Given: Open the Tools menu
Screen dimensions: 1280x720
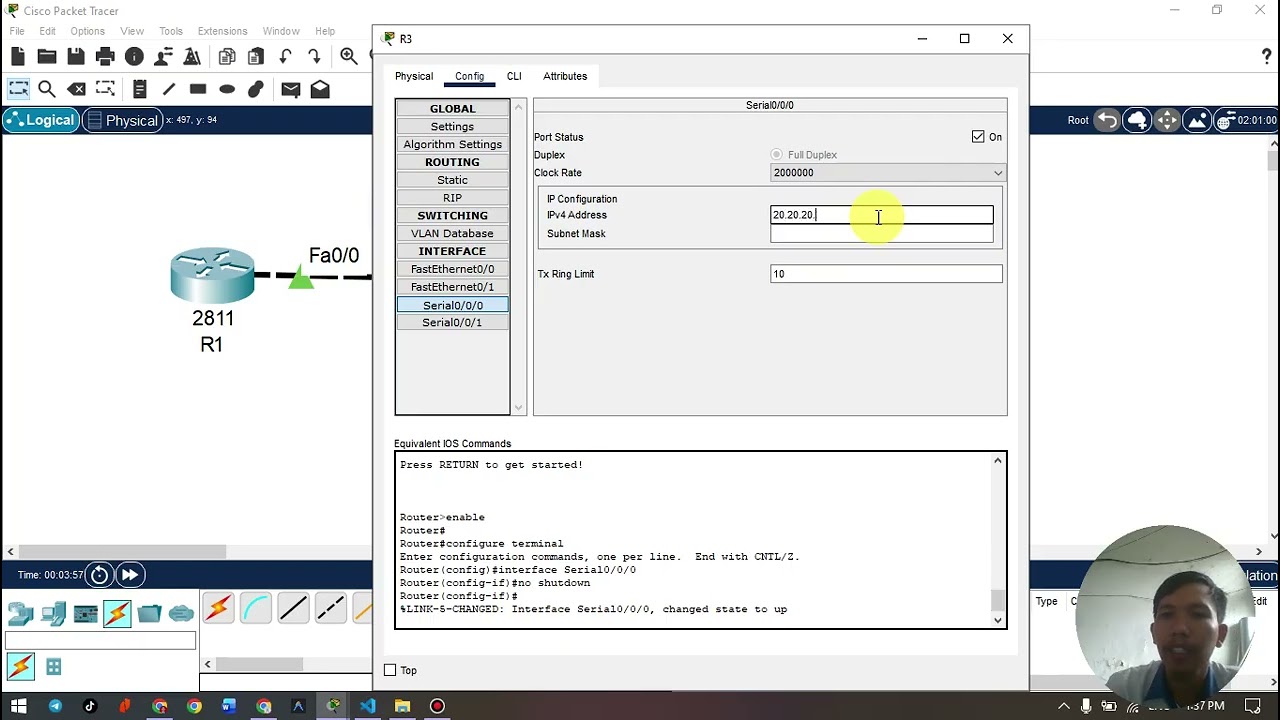Looking at the screenshot, I should pos(171,31).
